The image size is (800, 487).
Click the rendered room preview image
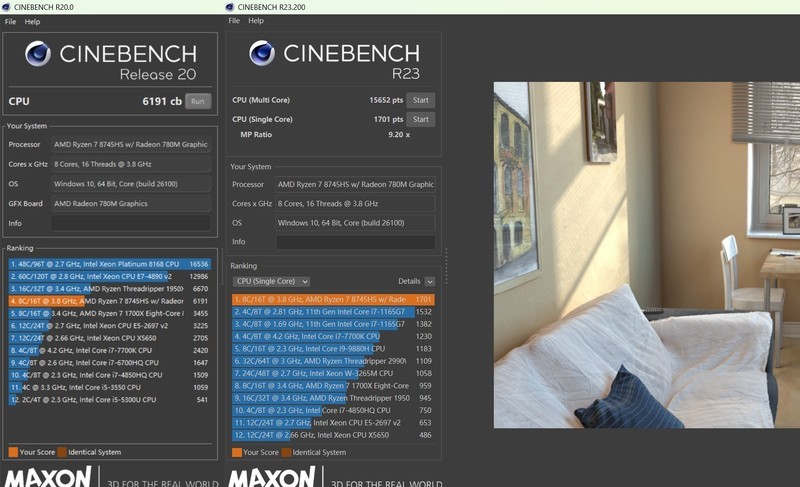click(x=646, y=254)
